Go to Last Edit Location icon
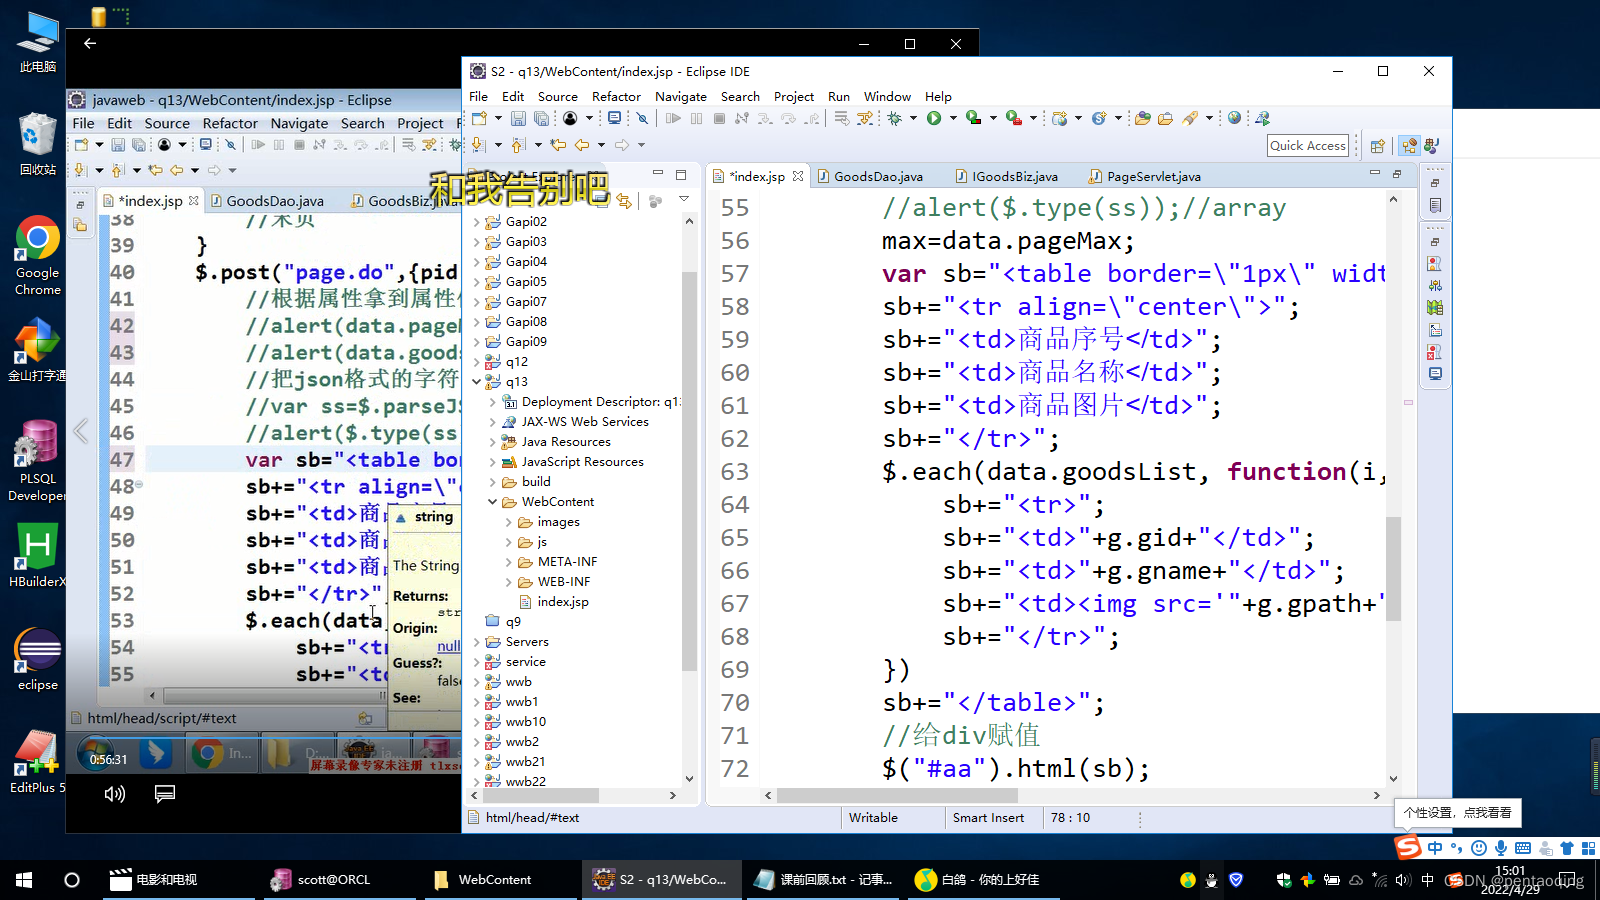 [558, 145]
